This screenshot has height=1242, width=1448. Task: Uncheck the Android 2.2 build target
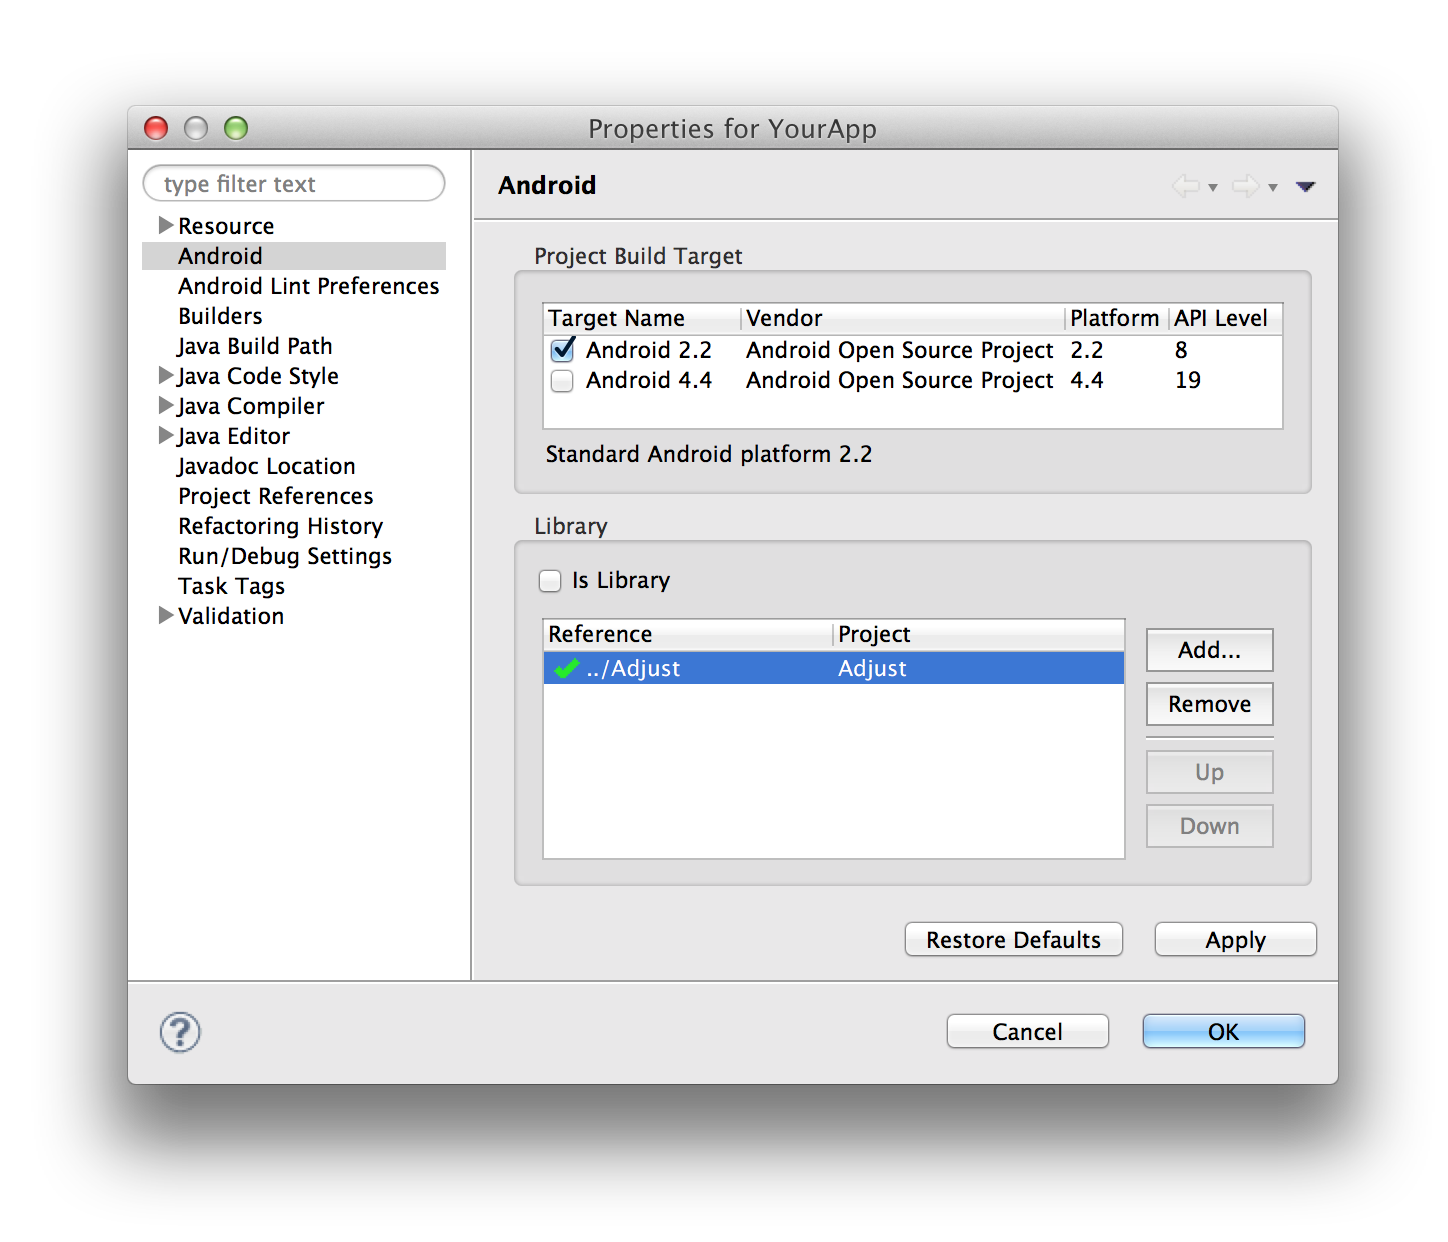tap(563, 350)
